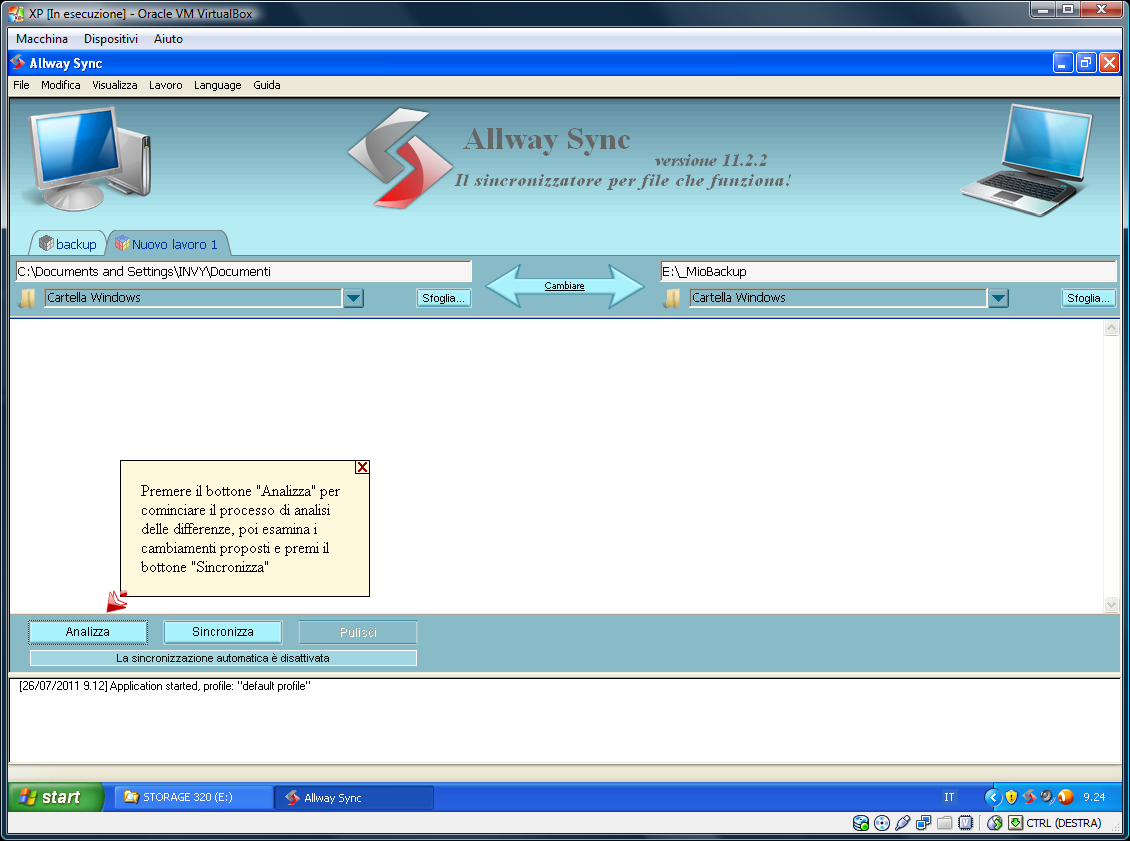
Task: Click the yellow security shield tray icon
Action: [1011, 797]
